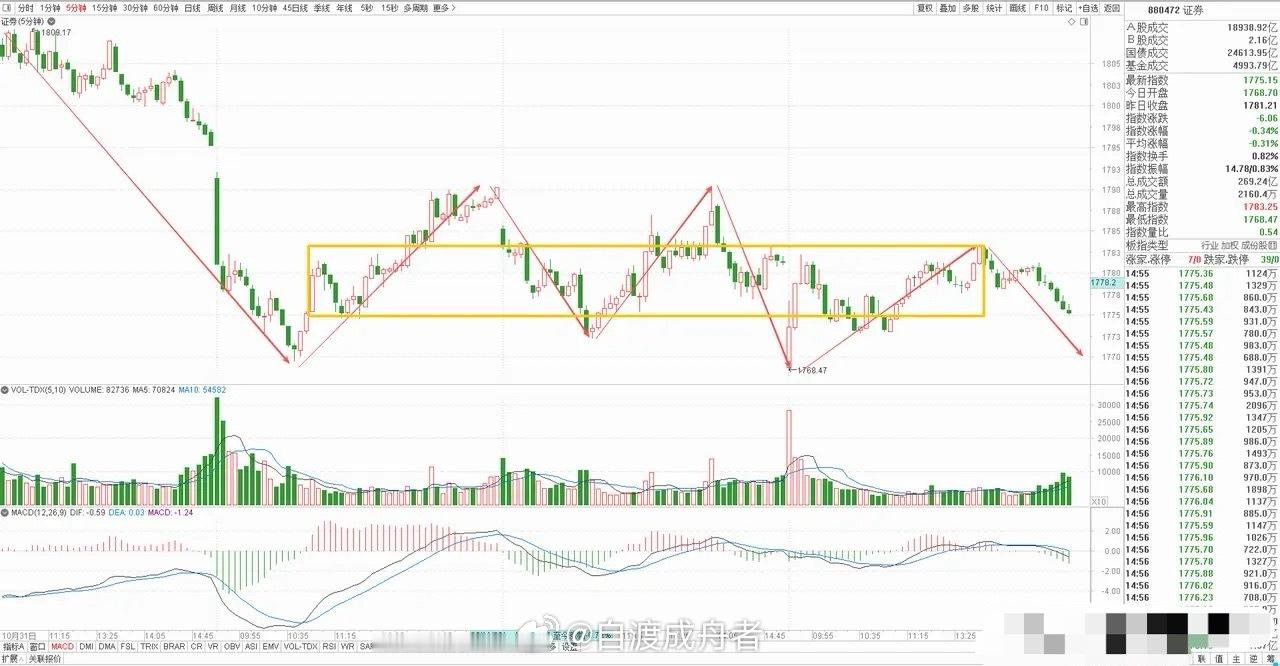Select the VR indicator tab
Image resolution: width=1280 pixels, height=666 pixels.
[x=213, y=647]
